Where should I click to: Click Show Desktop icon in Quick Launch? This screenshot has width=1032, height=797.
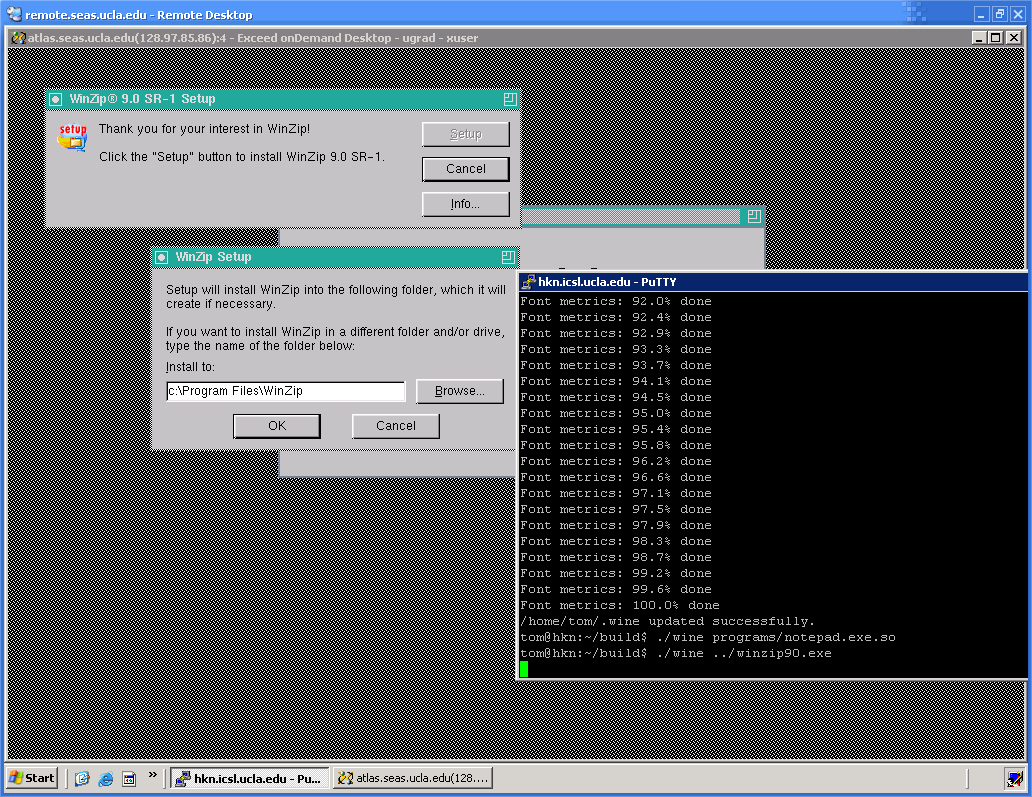point(82,778)
